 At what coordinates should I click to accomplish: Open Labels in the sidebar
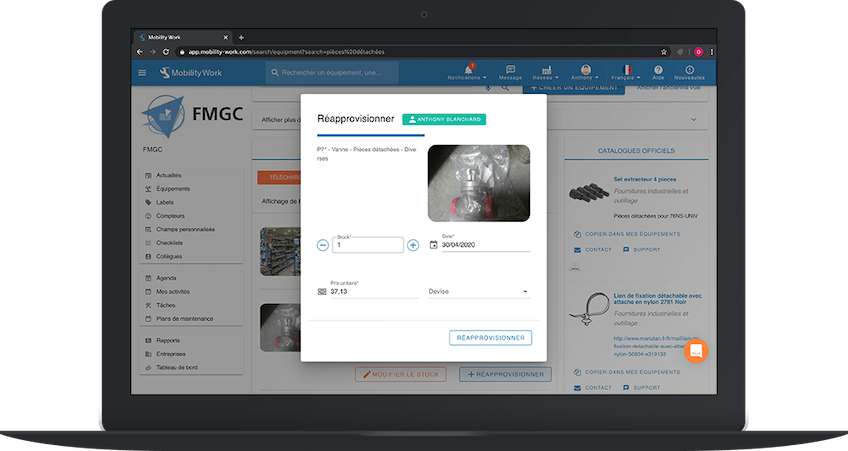point(165,202)
